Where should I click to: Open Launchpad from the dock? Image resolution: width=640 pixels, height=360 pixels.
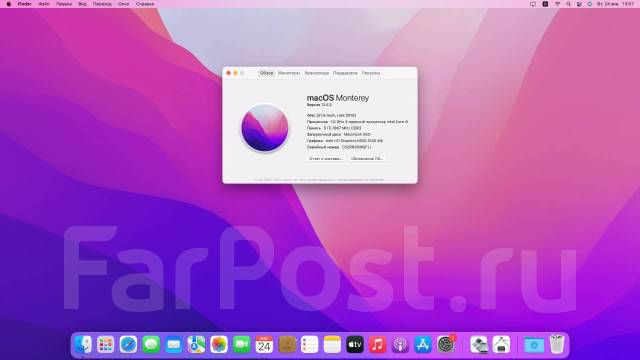(x=106, y=344)
